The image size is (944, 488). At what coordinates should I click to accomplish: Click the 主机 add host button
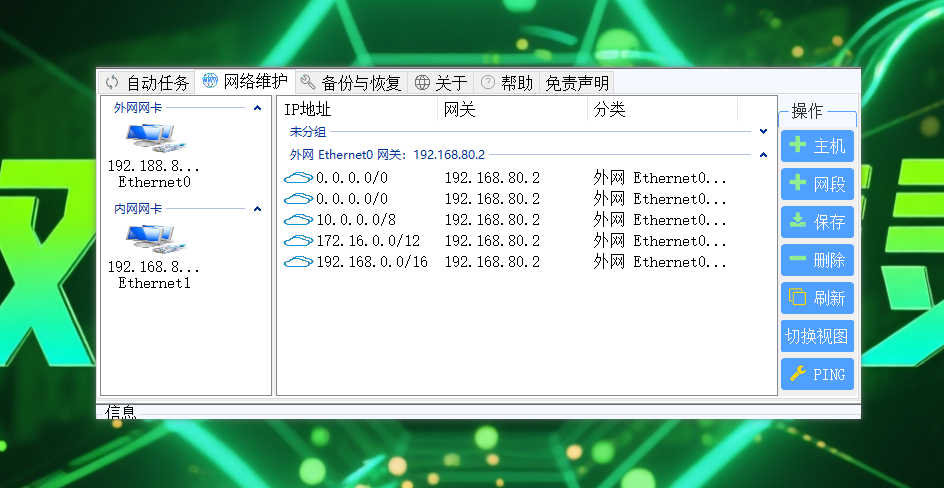point(817,146)
